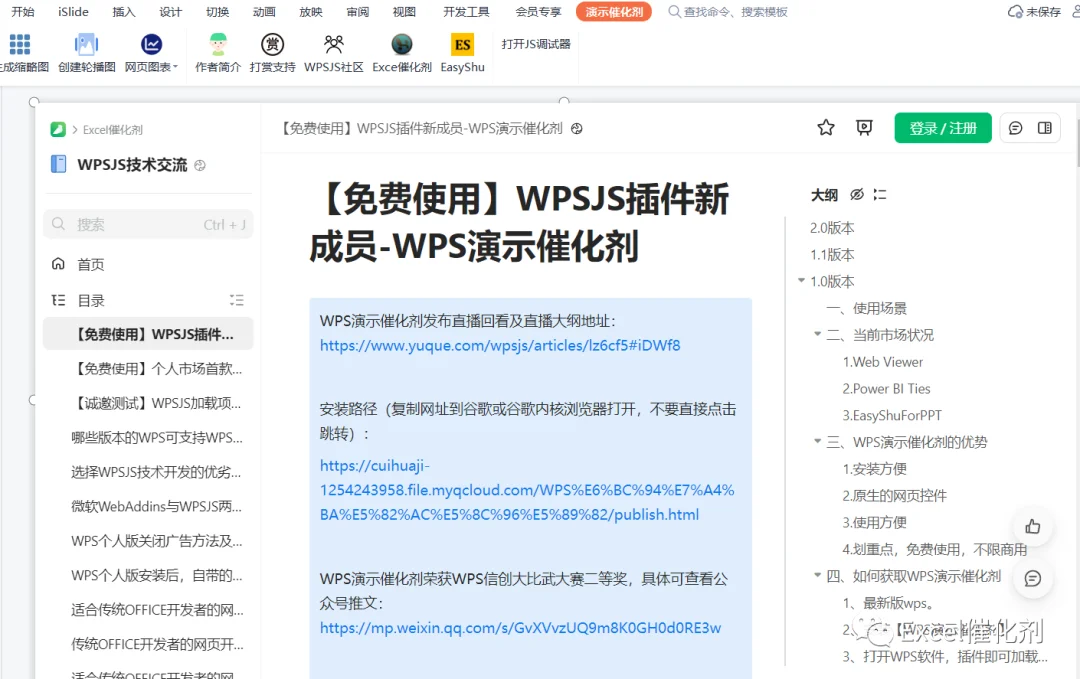Toggle the right sidebar layout icon

coord(1045,128)
